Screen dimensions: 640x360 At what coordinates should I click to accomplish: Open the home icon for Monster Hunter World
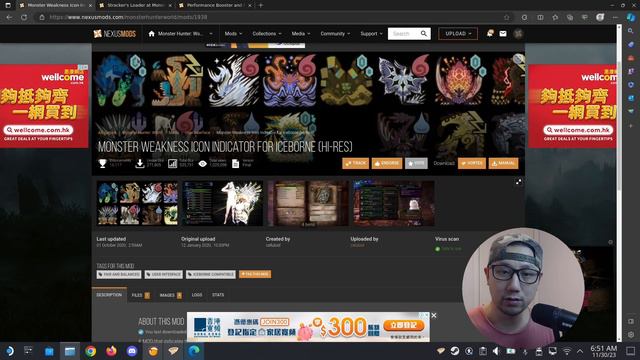pos(151,33)
